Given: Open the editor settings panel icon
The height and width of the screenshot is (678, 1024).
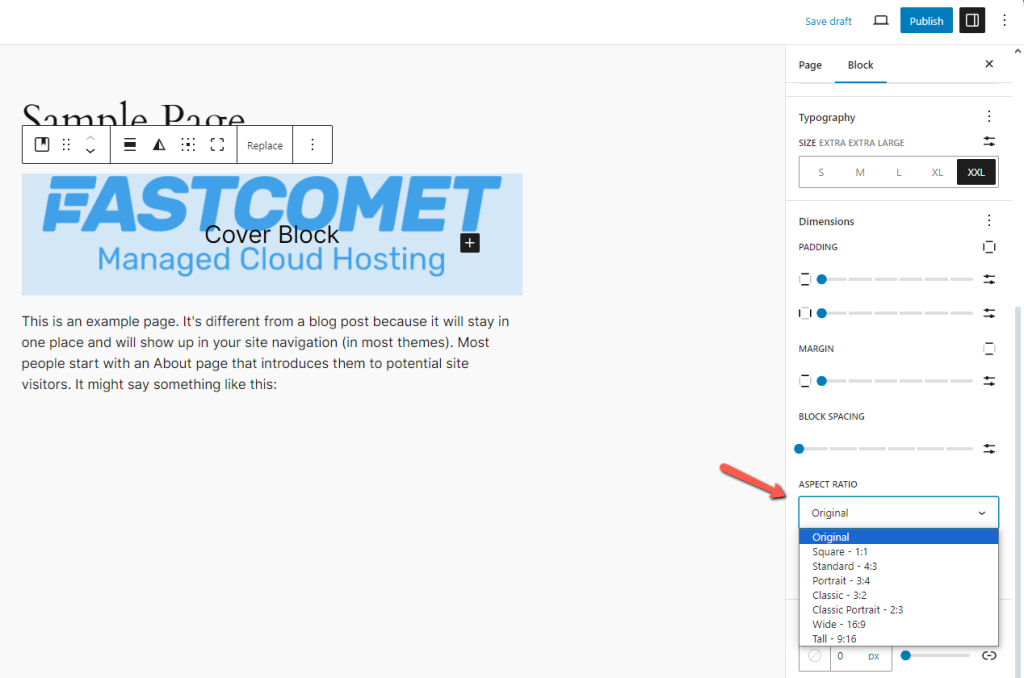Looking at the screenshot, I should click(x=971, y=20).
